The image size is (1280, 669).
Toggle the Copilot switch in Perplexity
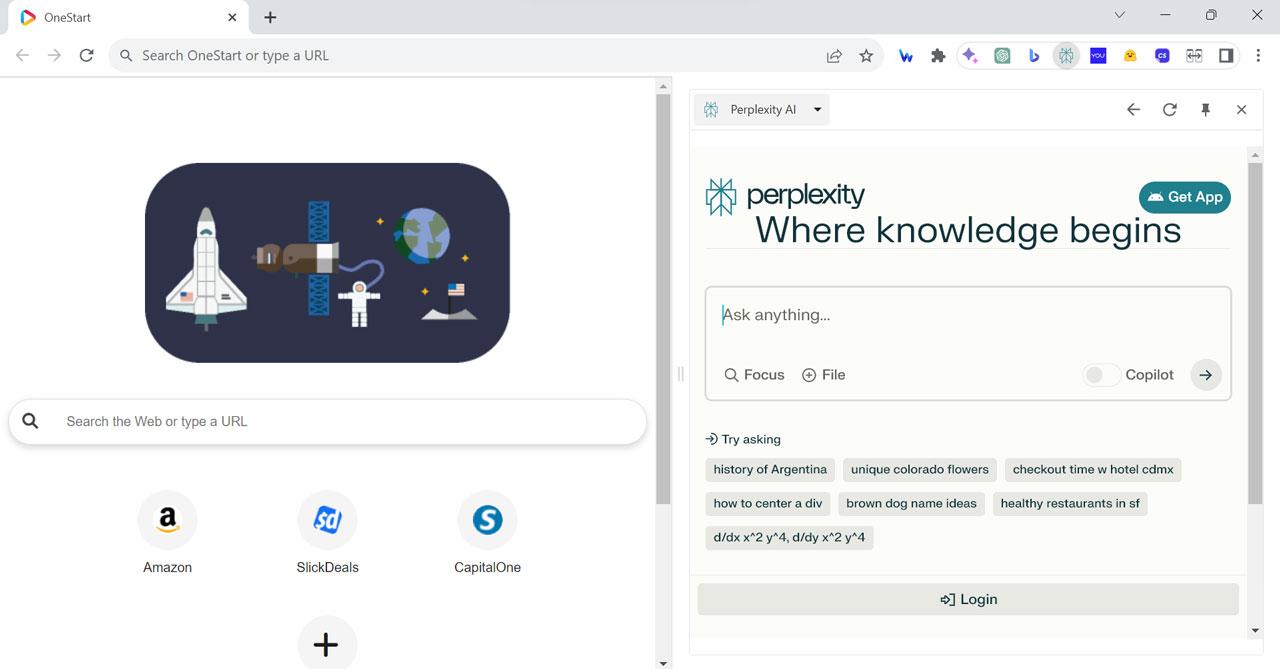pyautogui.click(x=1100, y=374)
